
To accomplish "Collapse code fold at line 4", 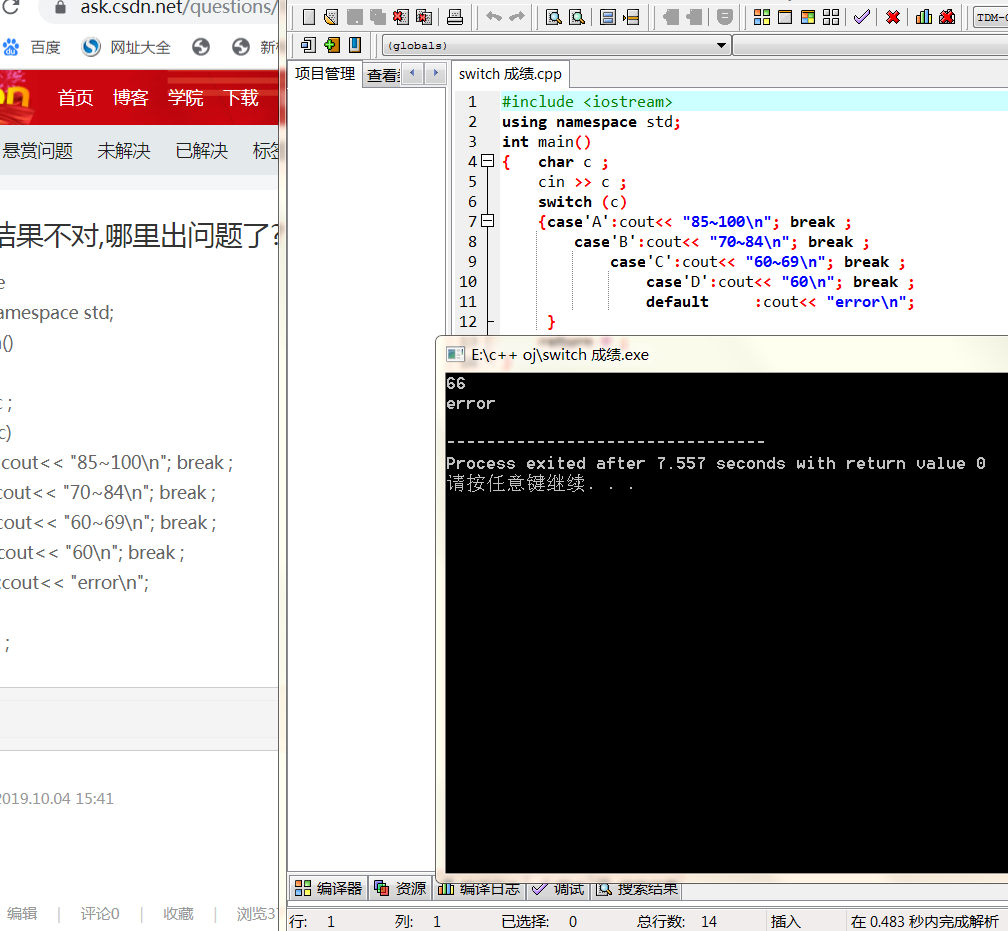I will pos(488,161).
